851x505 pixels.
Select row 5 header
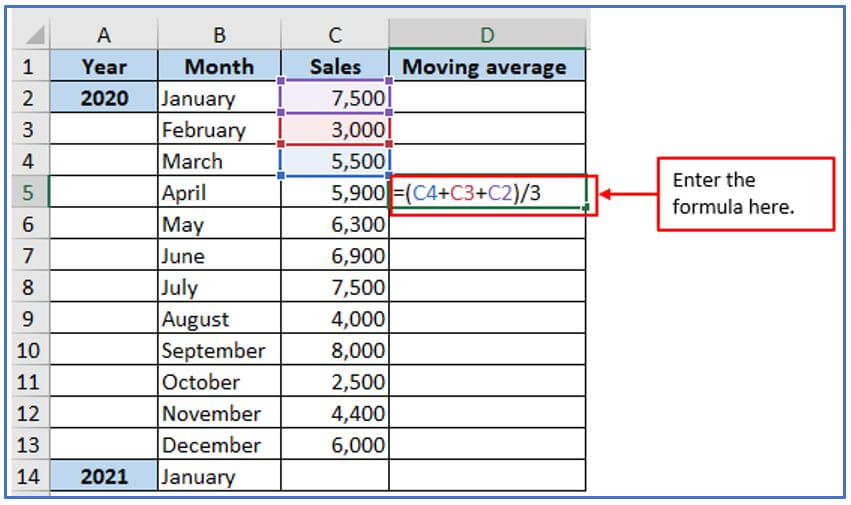(x=28, y=192)
